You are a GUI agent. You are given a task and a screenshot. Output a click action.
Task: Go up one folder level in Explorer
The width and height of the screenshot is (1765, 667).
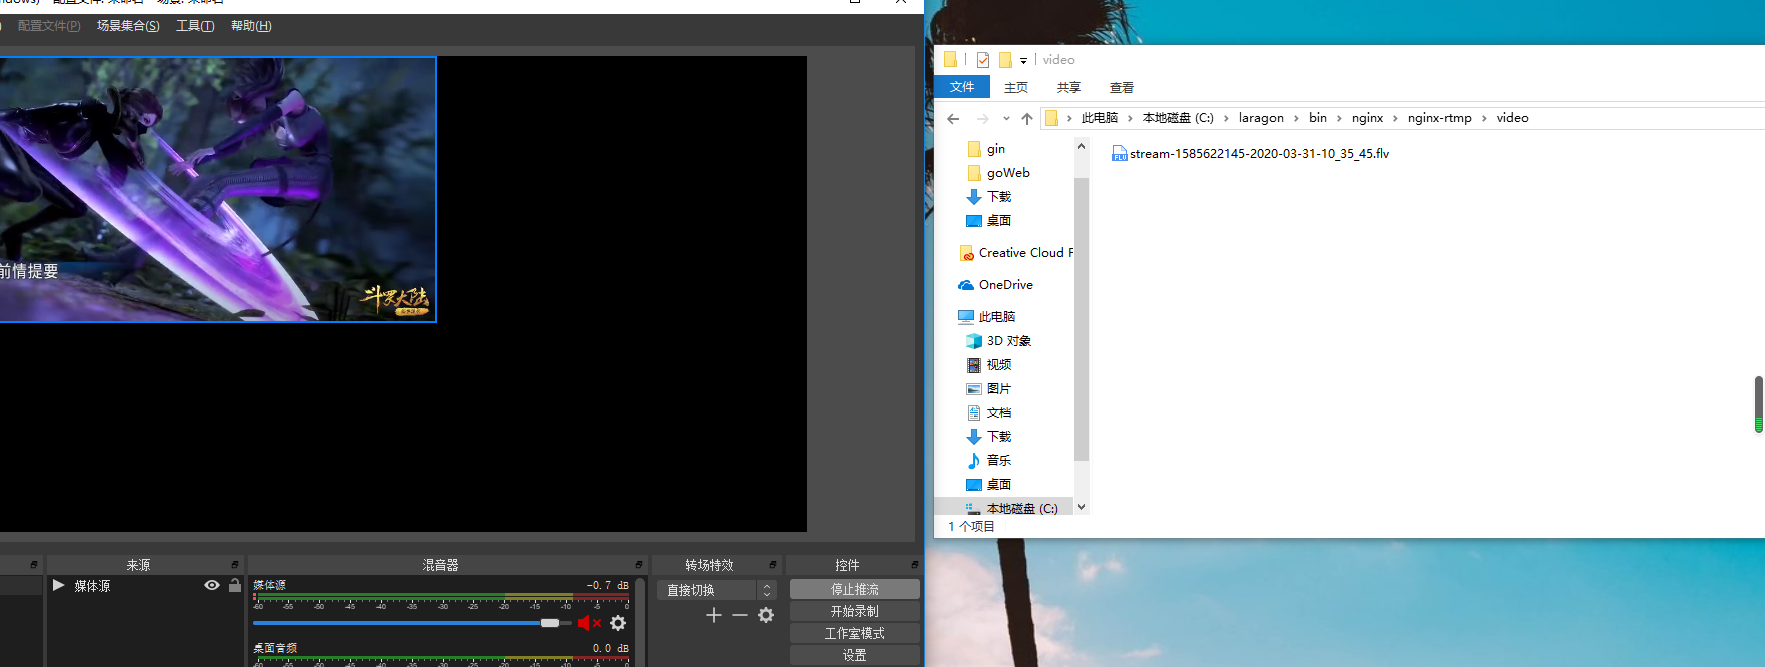click(1027, 118)
